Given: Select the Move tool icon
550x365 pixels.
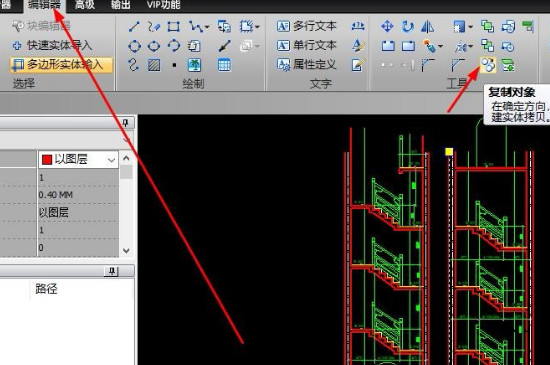Looking at the screenshot, I should pyautogui.click(x=387, y=27).
